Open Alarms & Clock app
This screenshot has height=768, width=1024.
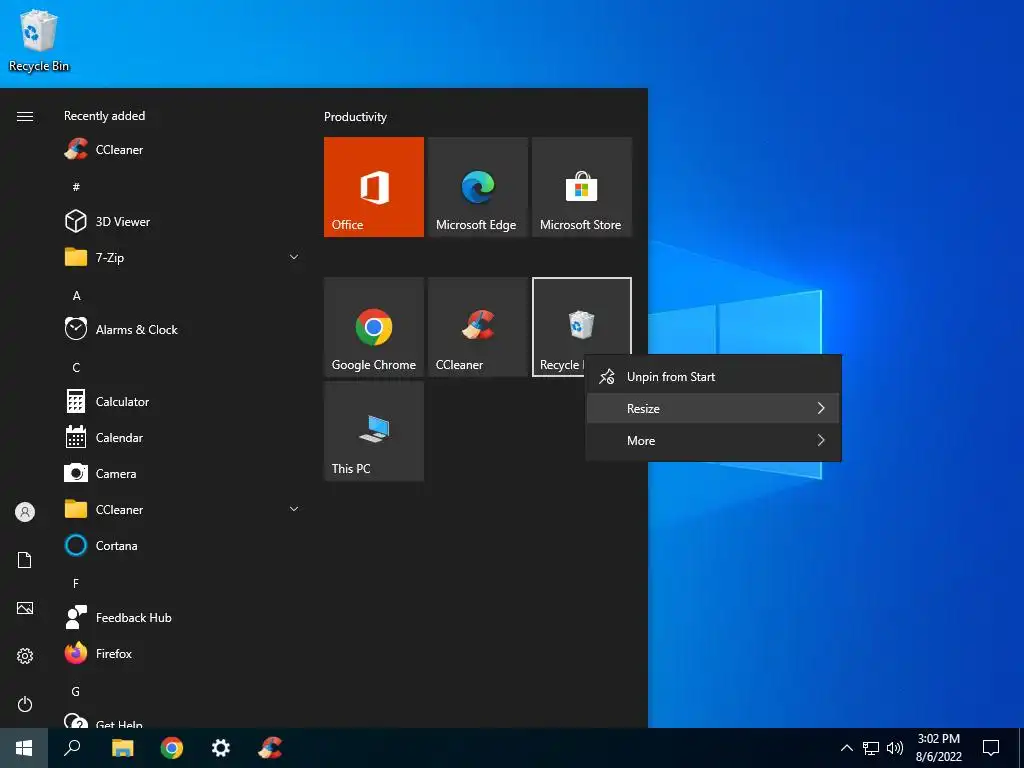pos(183,329)
